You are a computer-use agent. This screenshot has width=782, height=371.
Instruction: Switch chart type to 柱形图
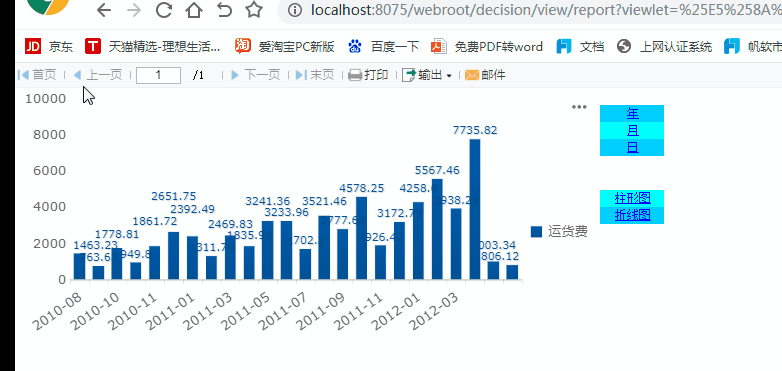point(632,198)
